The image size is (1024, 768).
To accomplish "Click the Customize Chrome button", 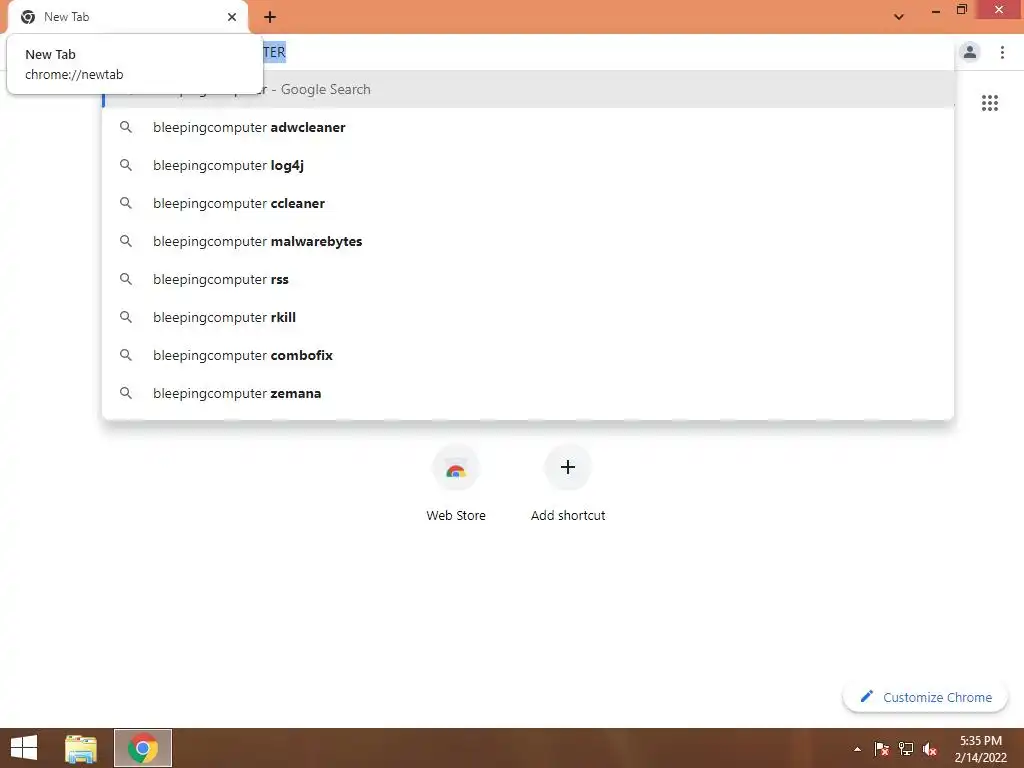I will coord(925,697).
